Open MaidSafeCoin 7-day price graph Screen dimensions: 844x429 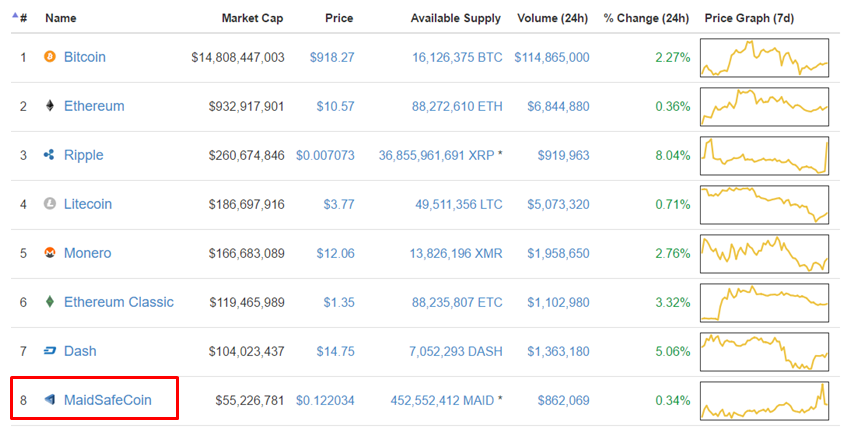pos(764,400)
